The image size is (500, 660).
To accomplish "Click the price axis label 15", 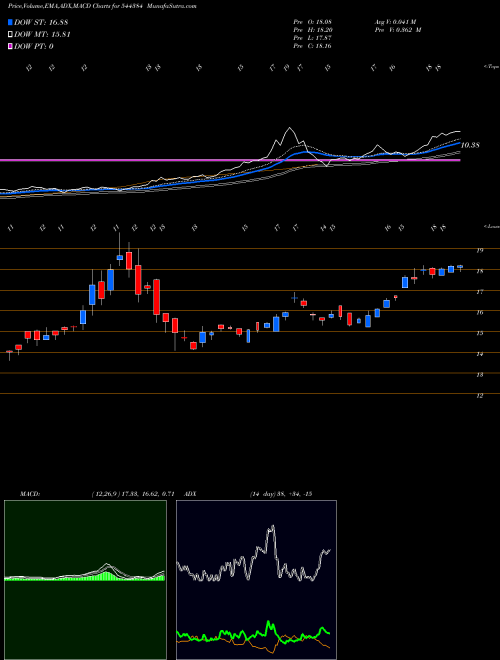I will (x=479, y=333).
